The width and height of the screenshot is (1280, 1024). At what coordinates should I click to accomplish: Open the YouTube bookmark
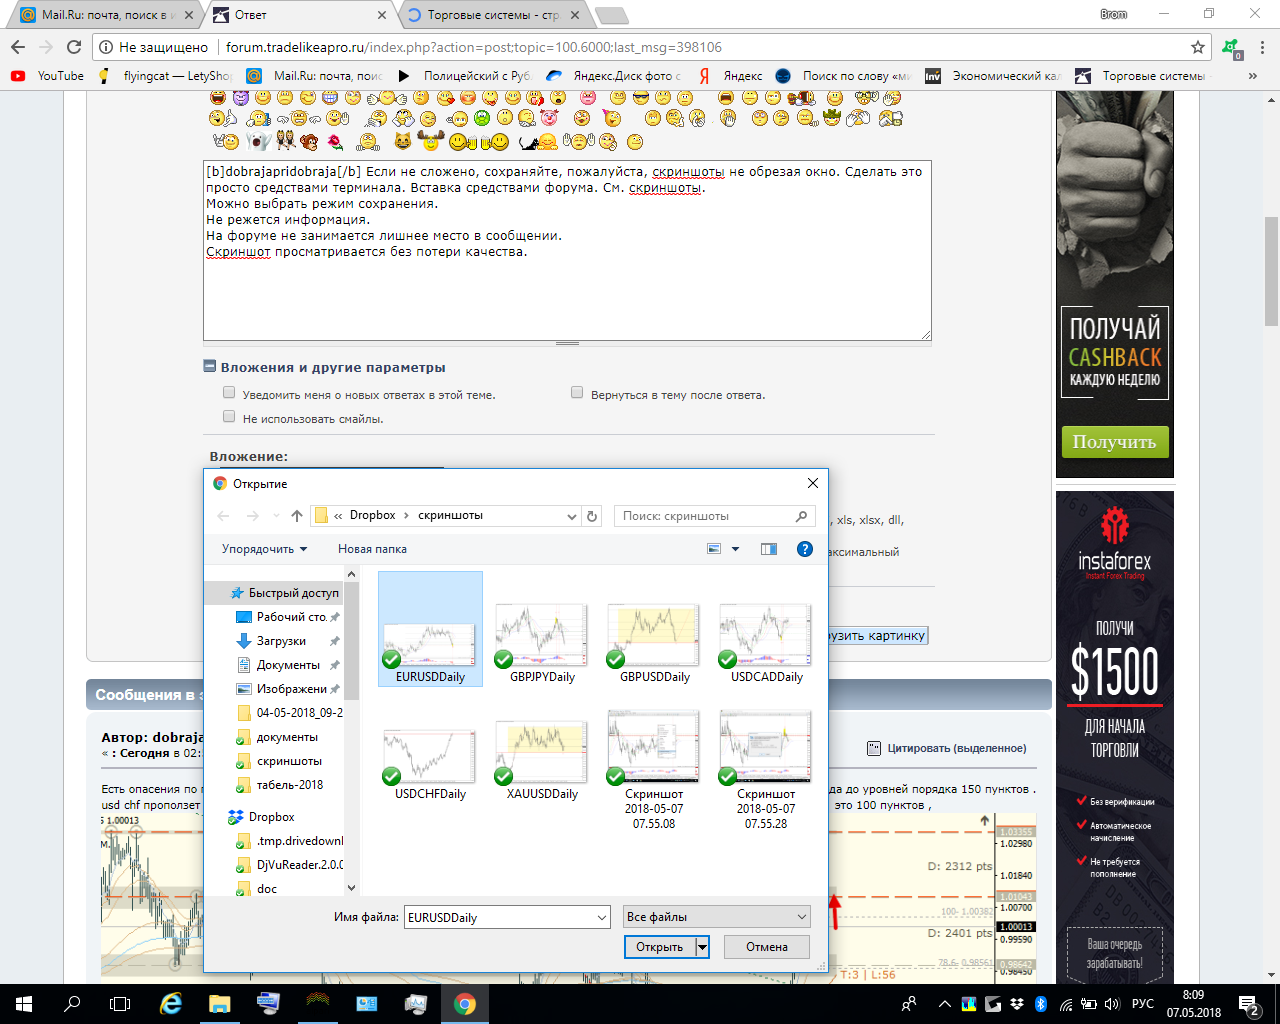(47, 76)
